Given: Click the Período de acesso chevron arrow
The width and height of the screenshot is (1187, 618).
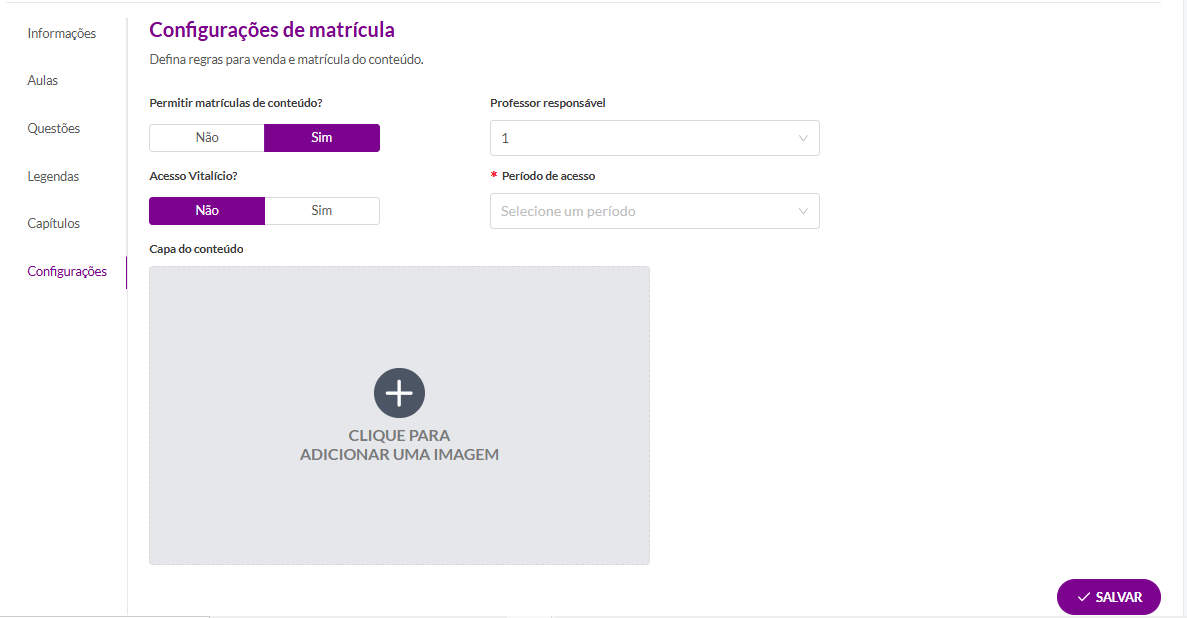Looking at the screenshot, I should [802, 211].
